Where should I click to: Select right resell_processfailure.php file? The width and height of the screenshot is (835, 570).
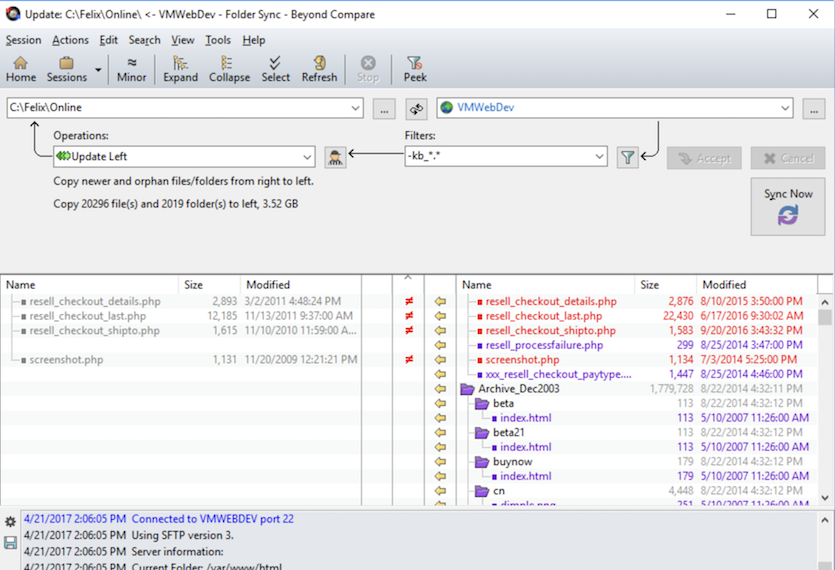[x=544, y=345]
